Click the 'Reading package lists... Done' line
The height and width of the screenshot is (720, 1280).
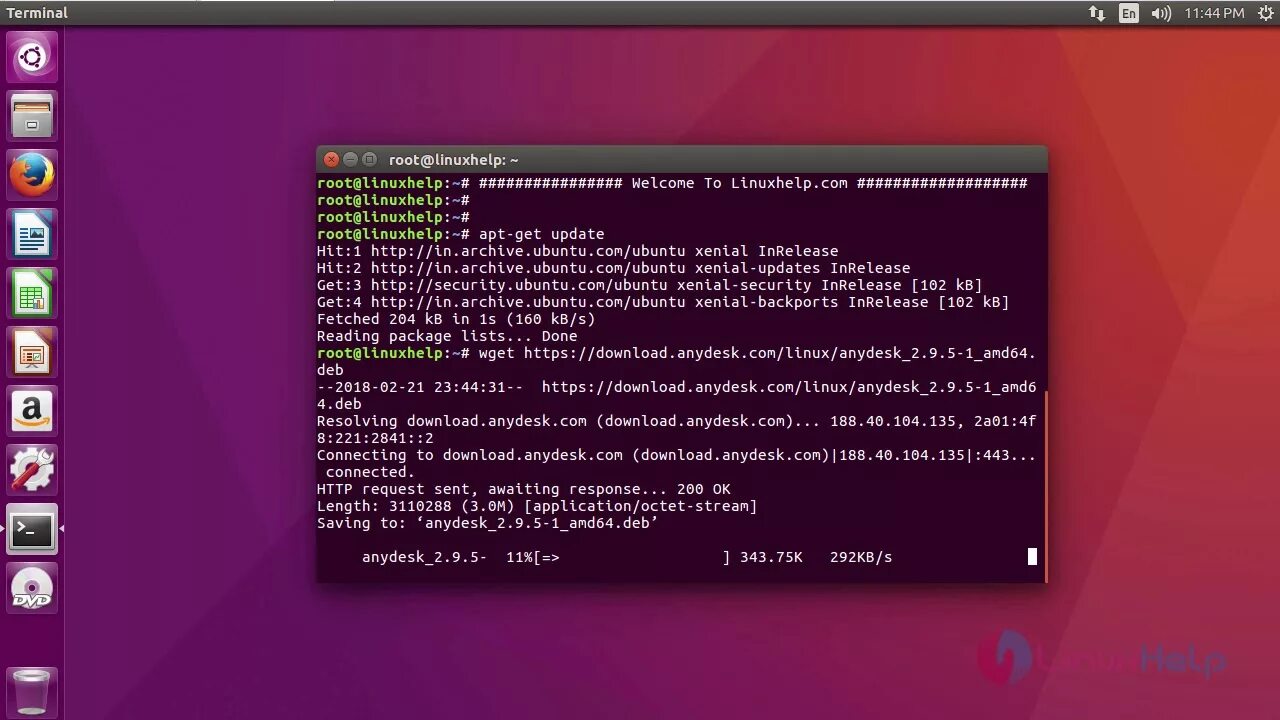(x=447, y=336)
